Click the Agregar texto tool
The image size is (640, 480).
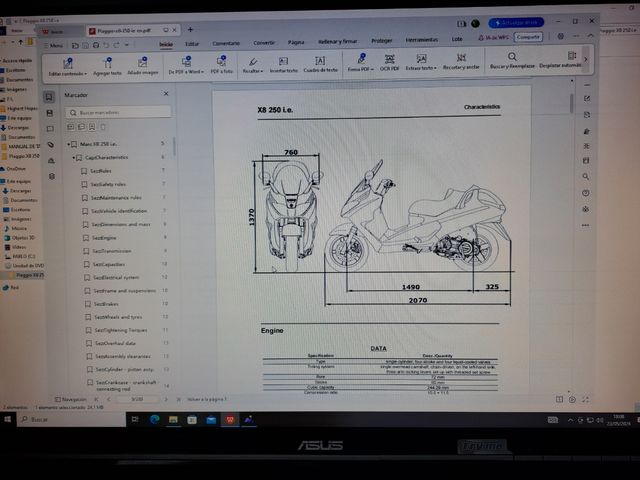pyautogui.click(x=106, y=65)
